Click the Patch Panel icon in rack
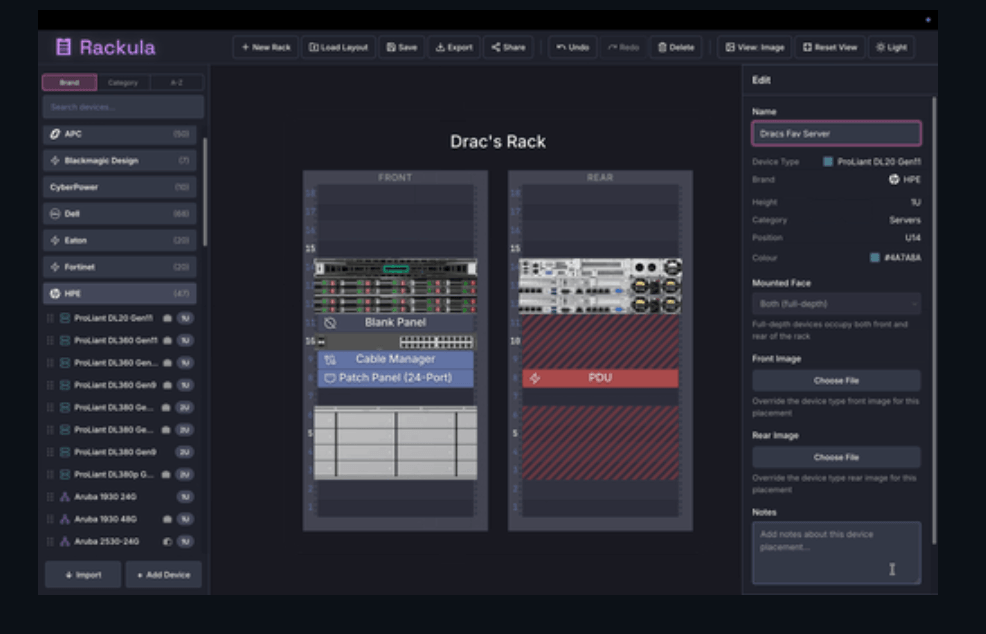 (x=330, y=378)
